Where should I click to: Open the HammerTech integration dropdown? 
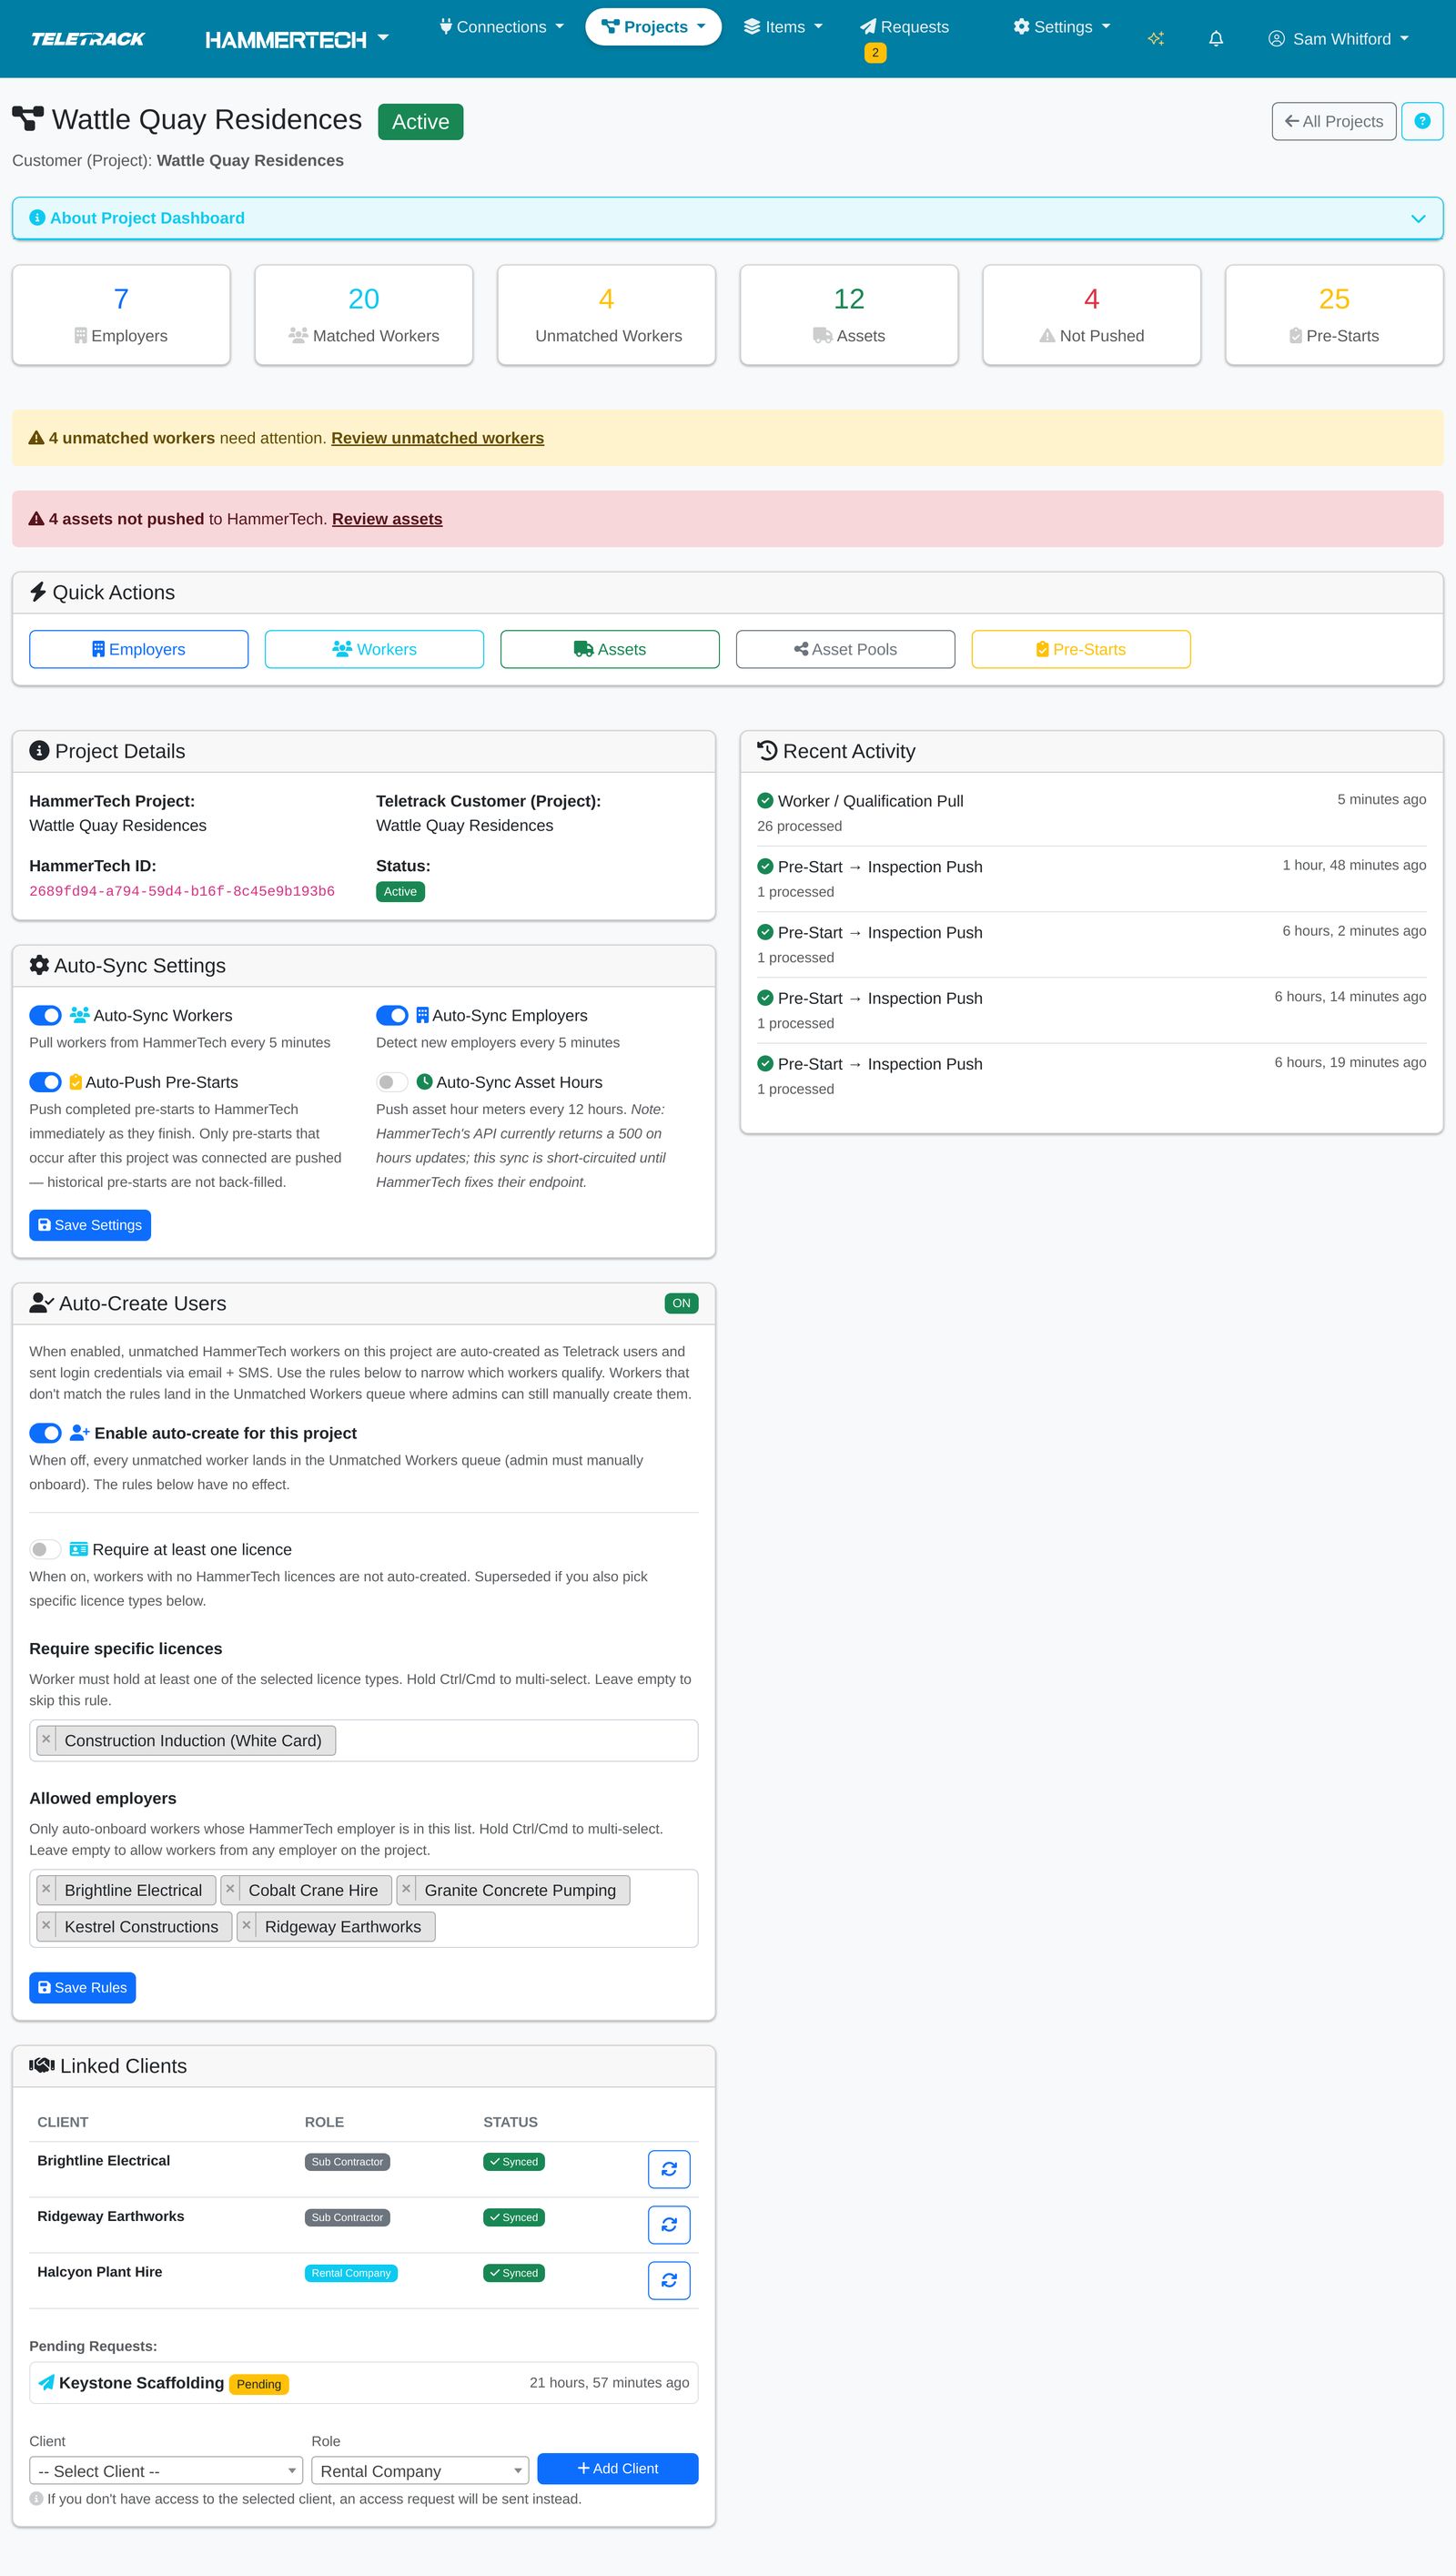point(296,39)
